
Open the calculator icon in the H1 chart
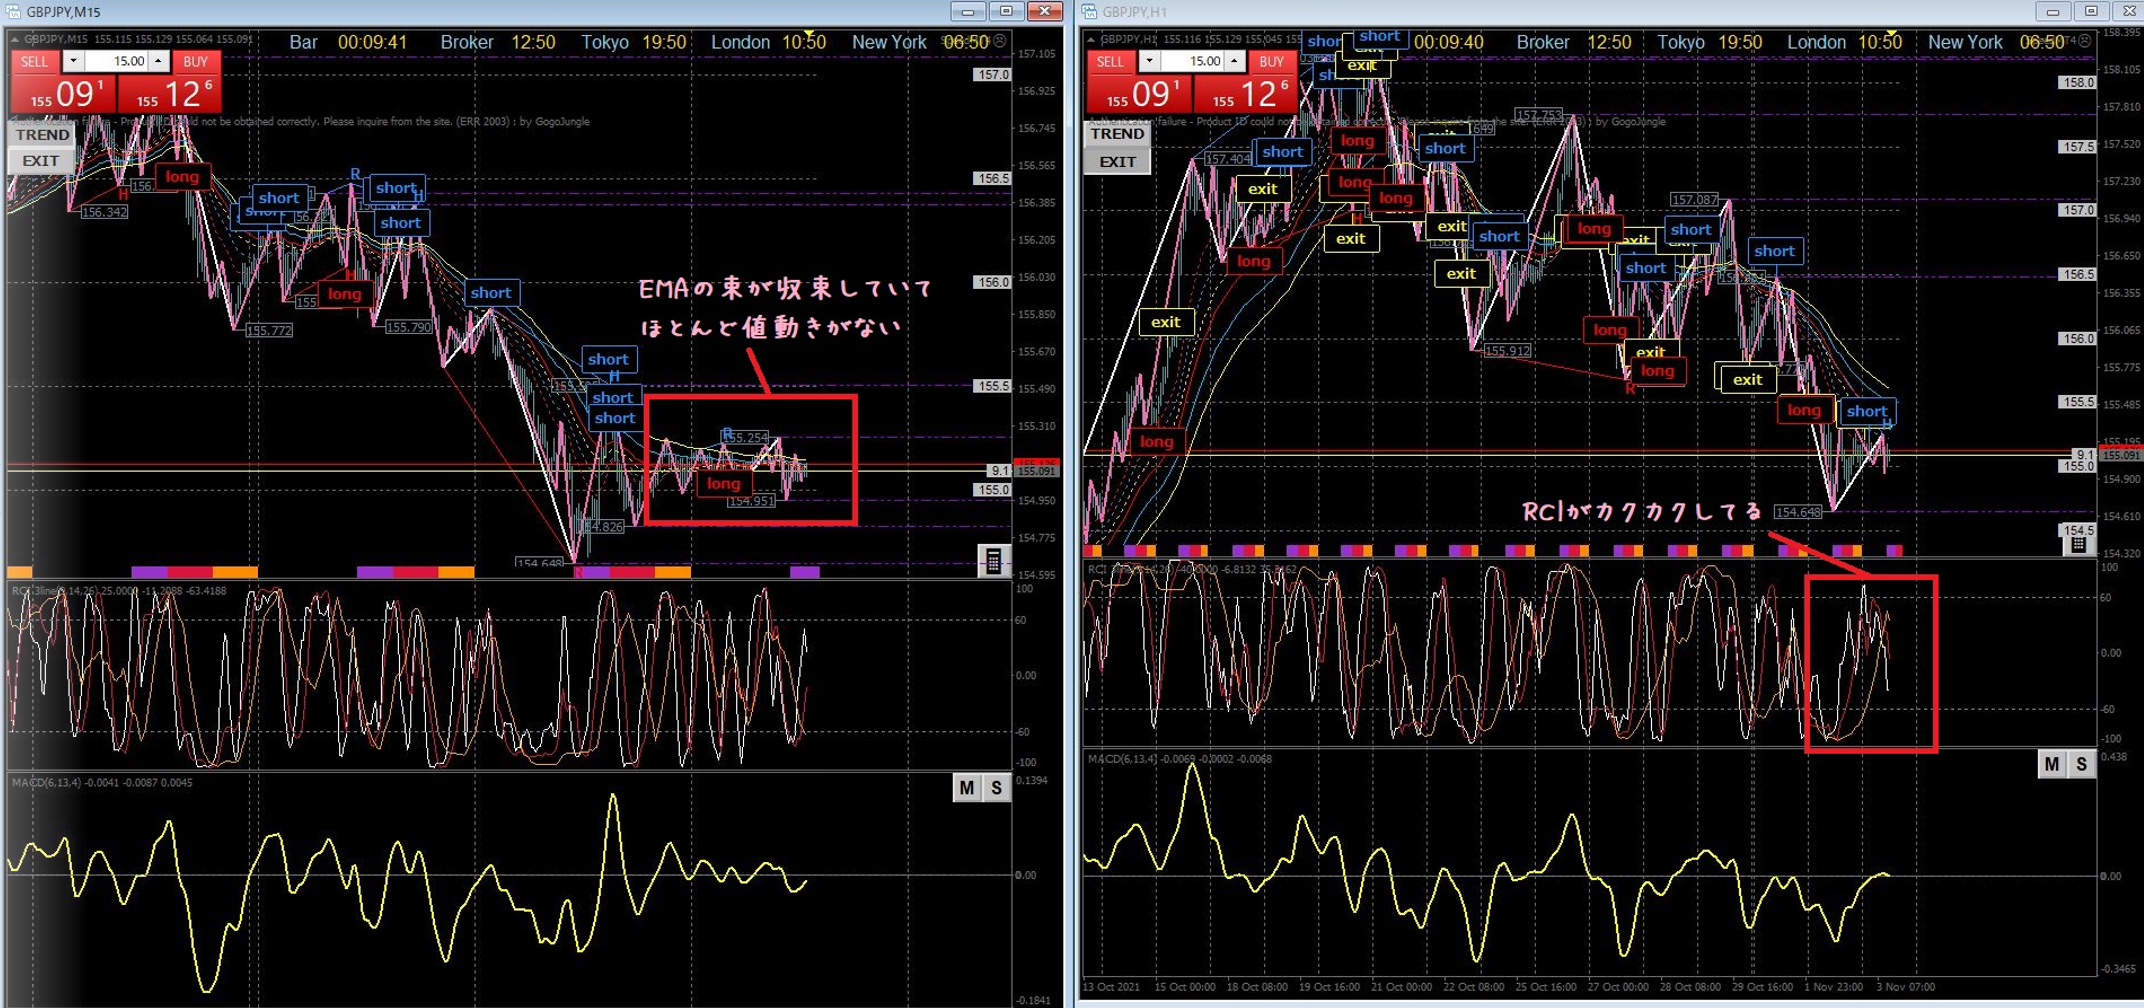(2077, 544)
